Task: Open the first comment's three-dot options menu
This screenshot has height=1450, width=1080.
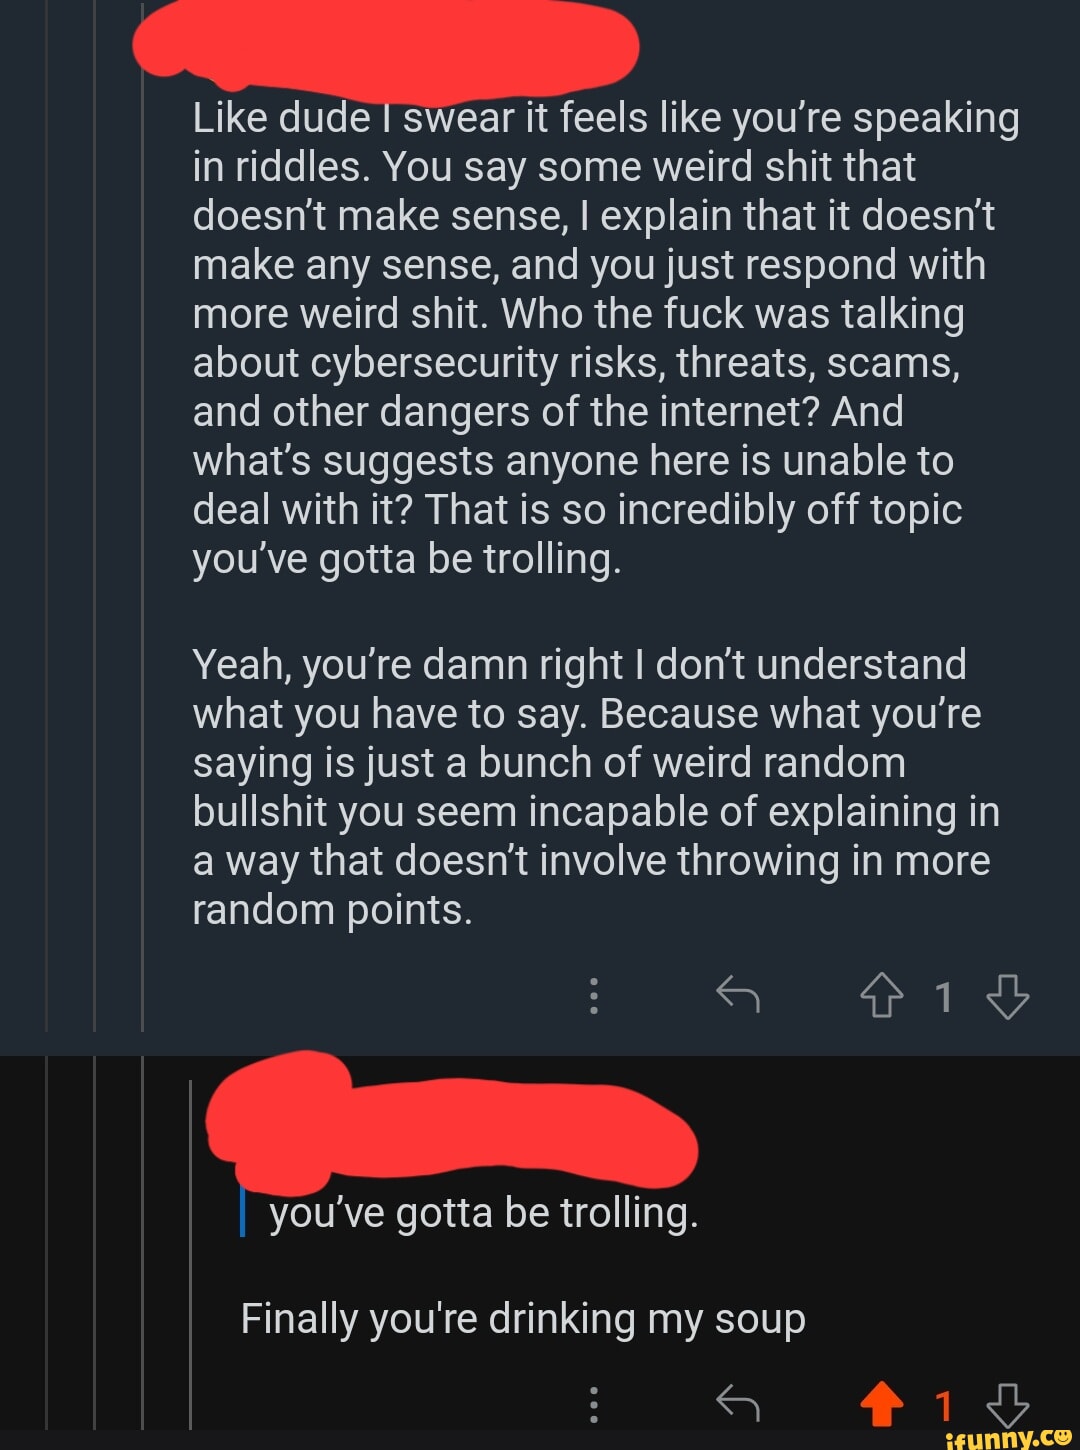Action: coord(594,996)
